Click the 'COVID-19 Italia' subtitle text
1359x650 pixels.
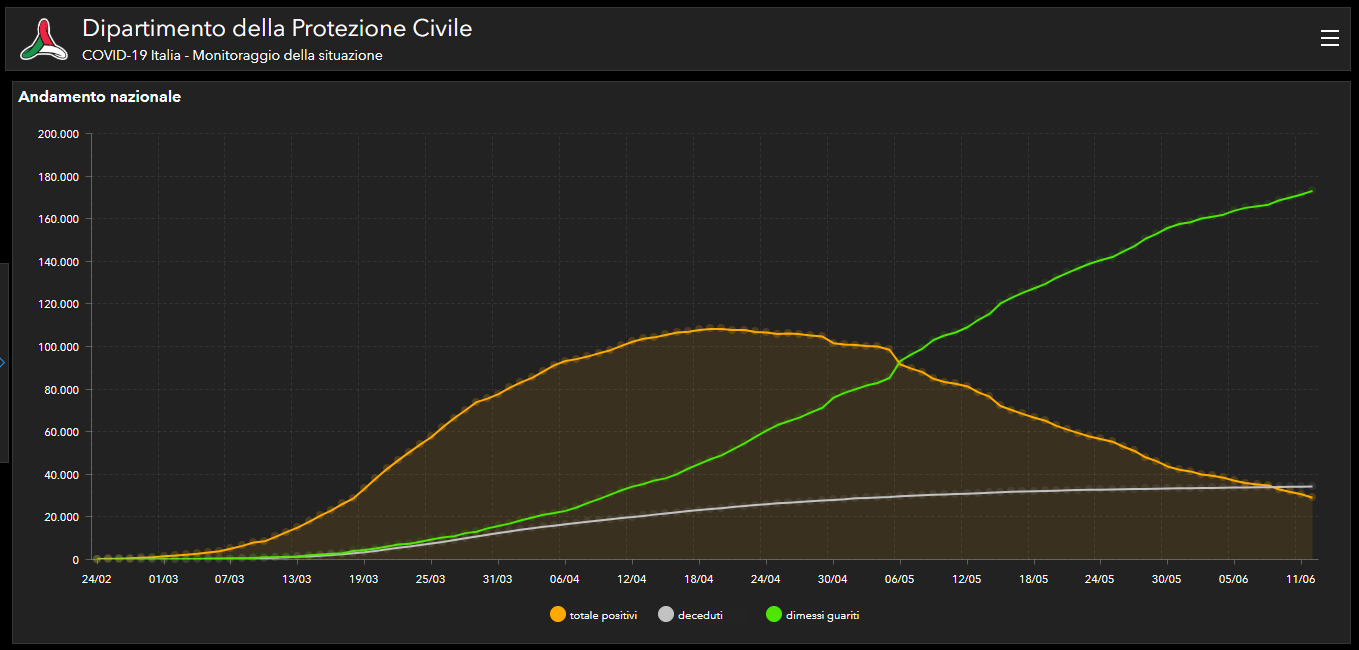coord(131,56)
